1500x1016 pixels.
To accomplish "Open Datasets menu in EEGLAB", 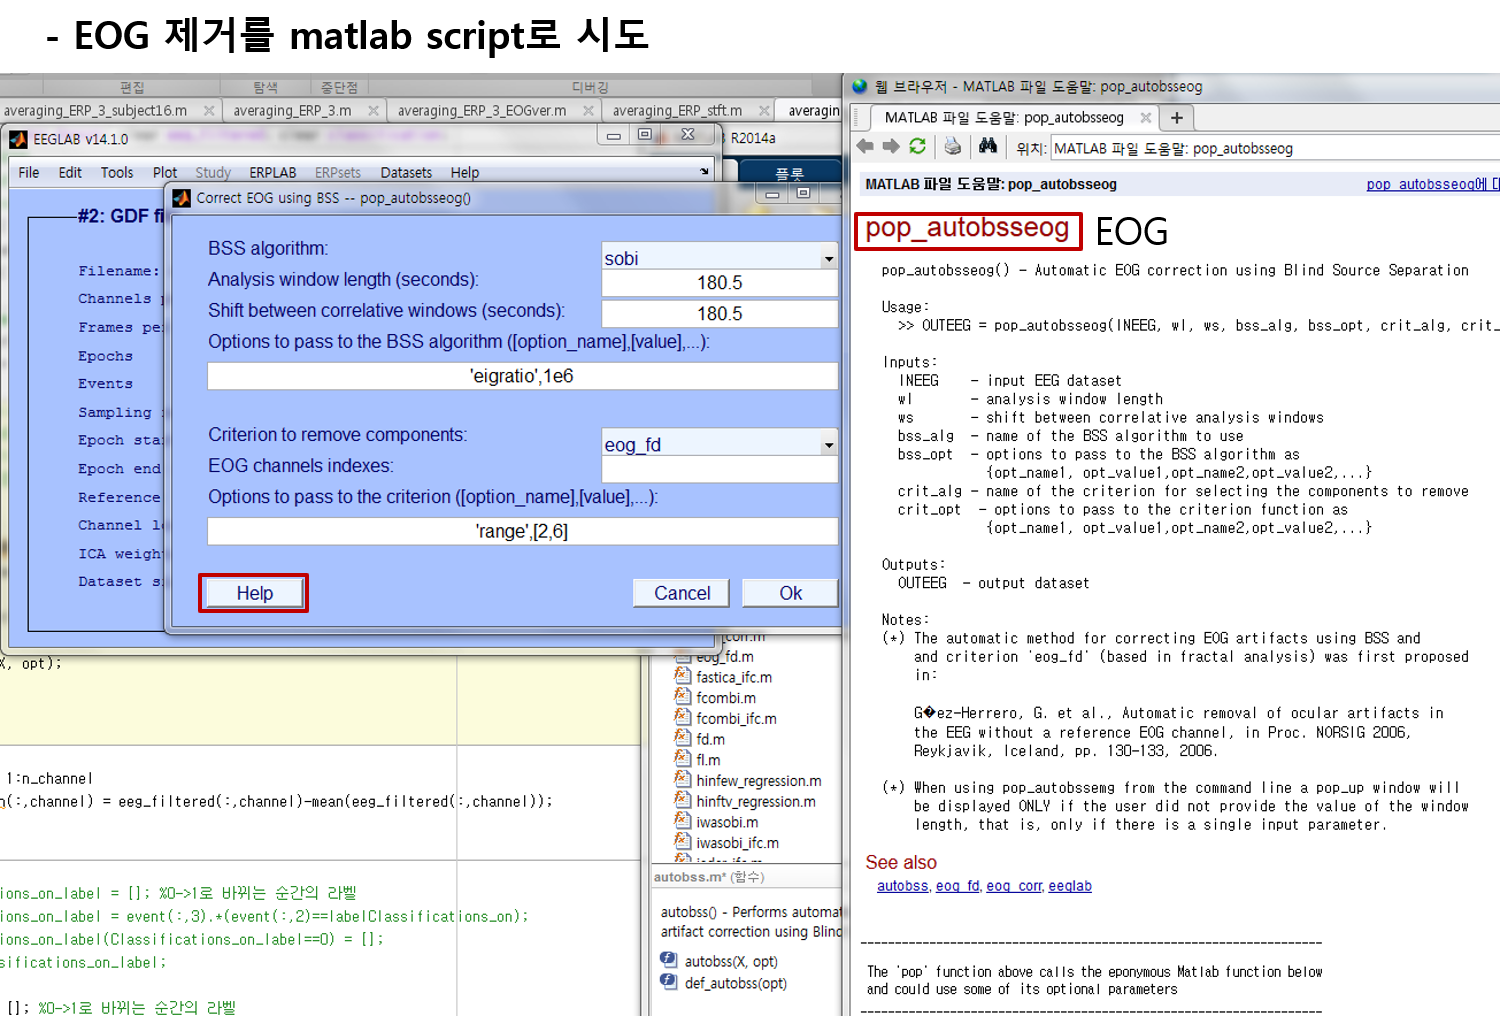I will (x=406, y=172).
